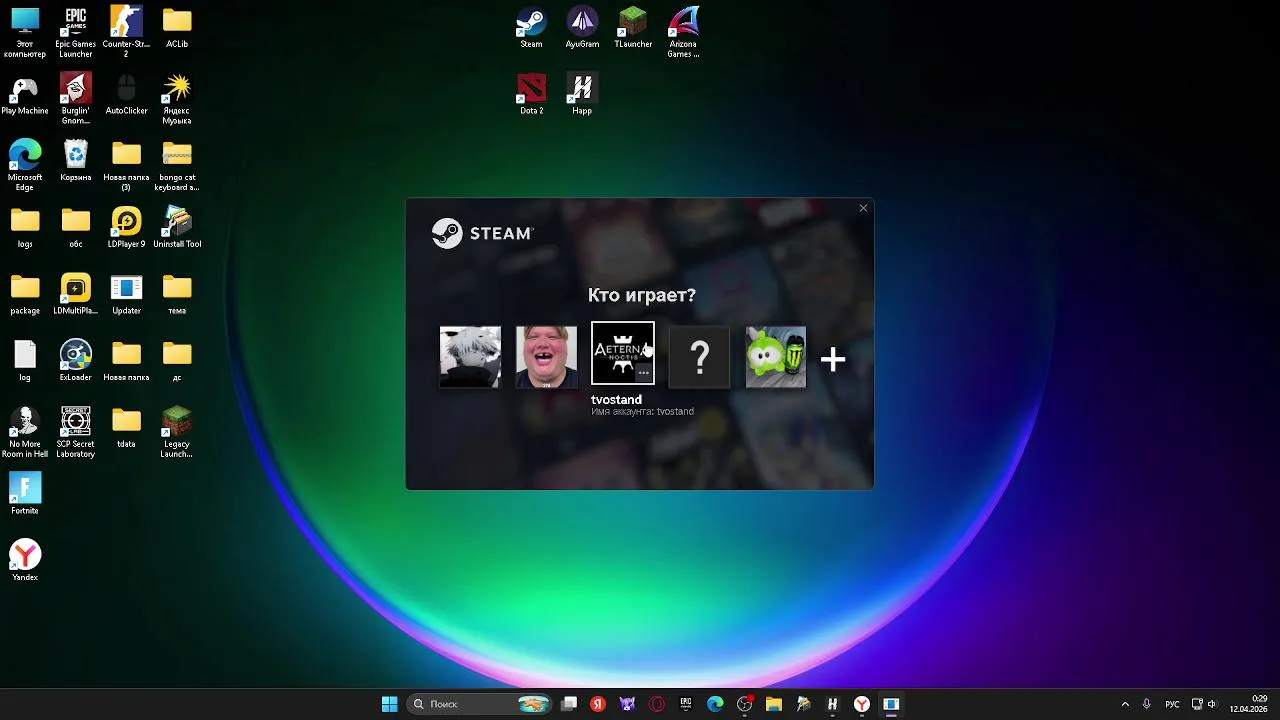
Task: Select the обс folder
Action: coord(75,228)
